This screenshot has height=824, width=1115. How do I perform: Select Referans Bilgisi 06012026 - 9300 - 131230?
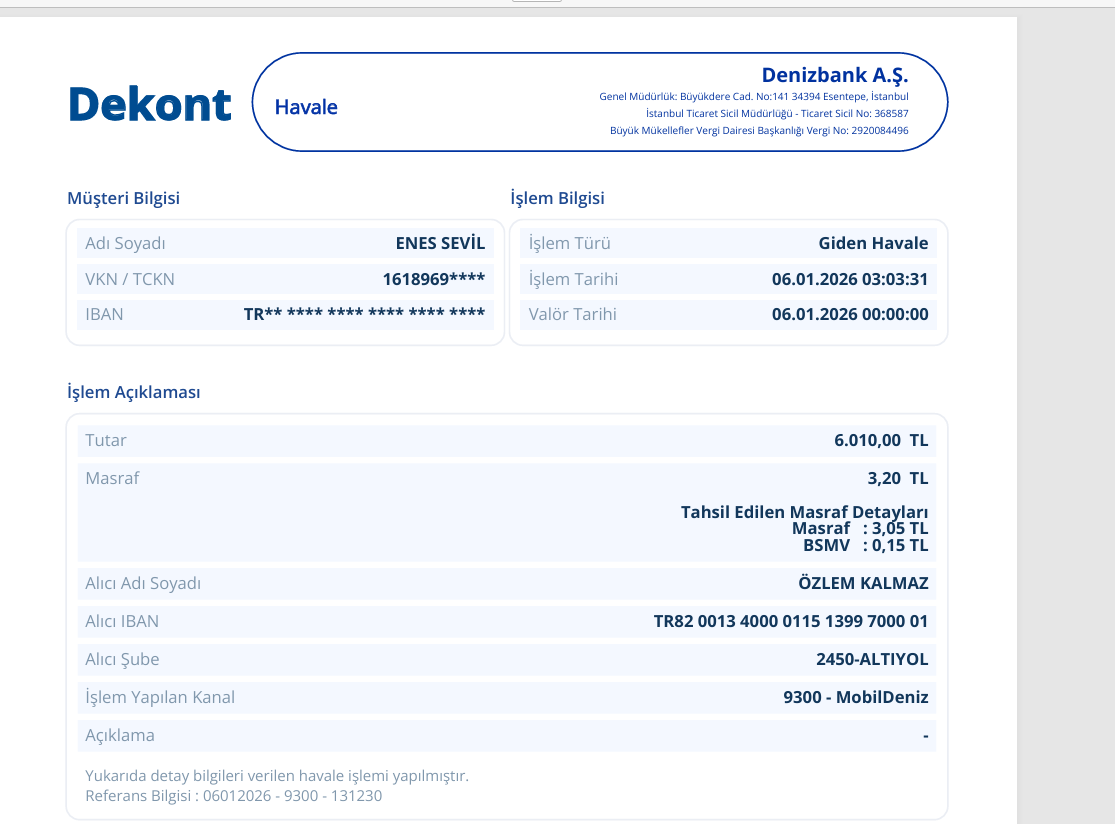pos(233,796)
